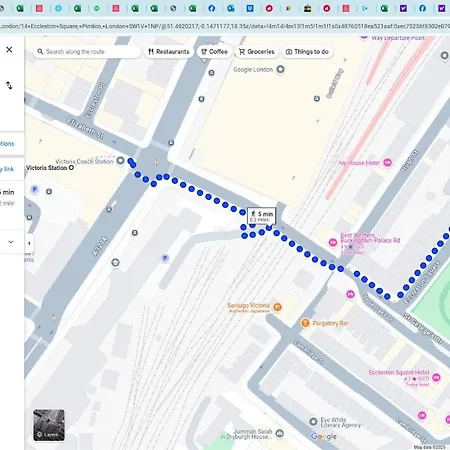Show Things to do chip
This screenshot has height=450, width=450.
[308, 52]
